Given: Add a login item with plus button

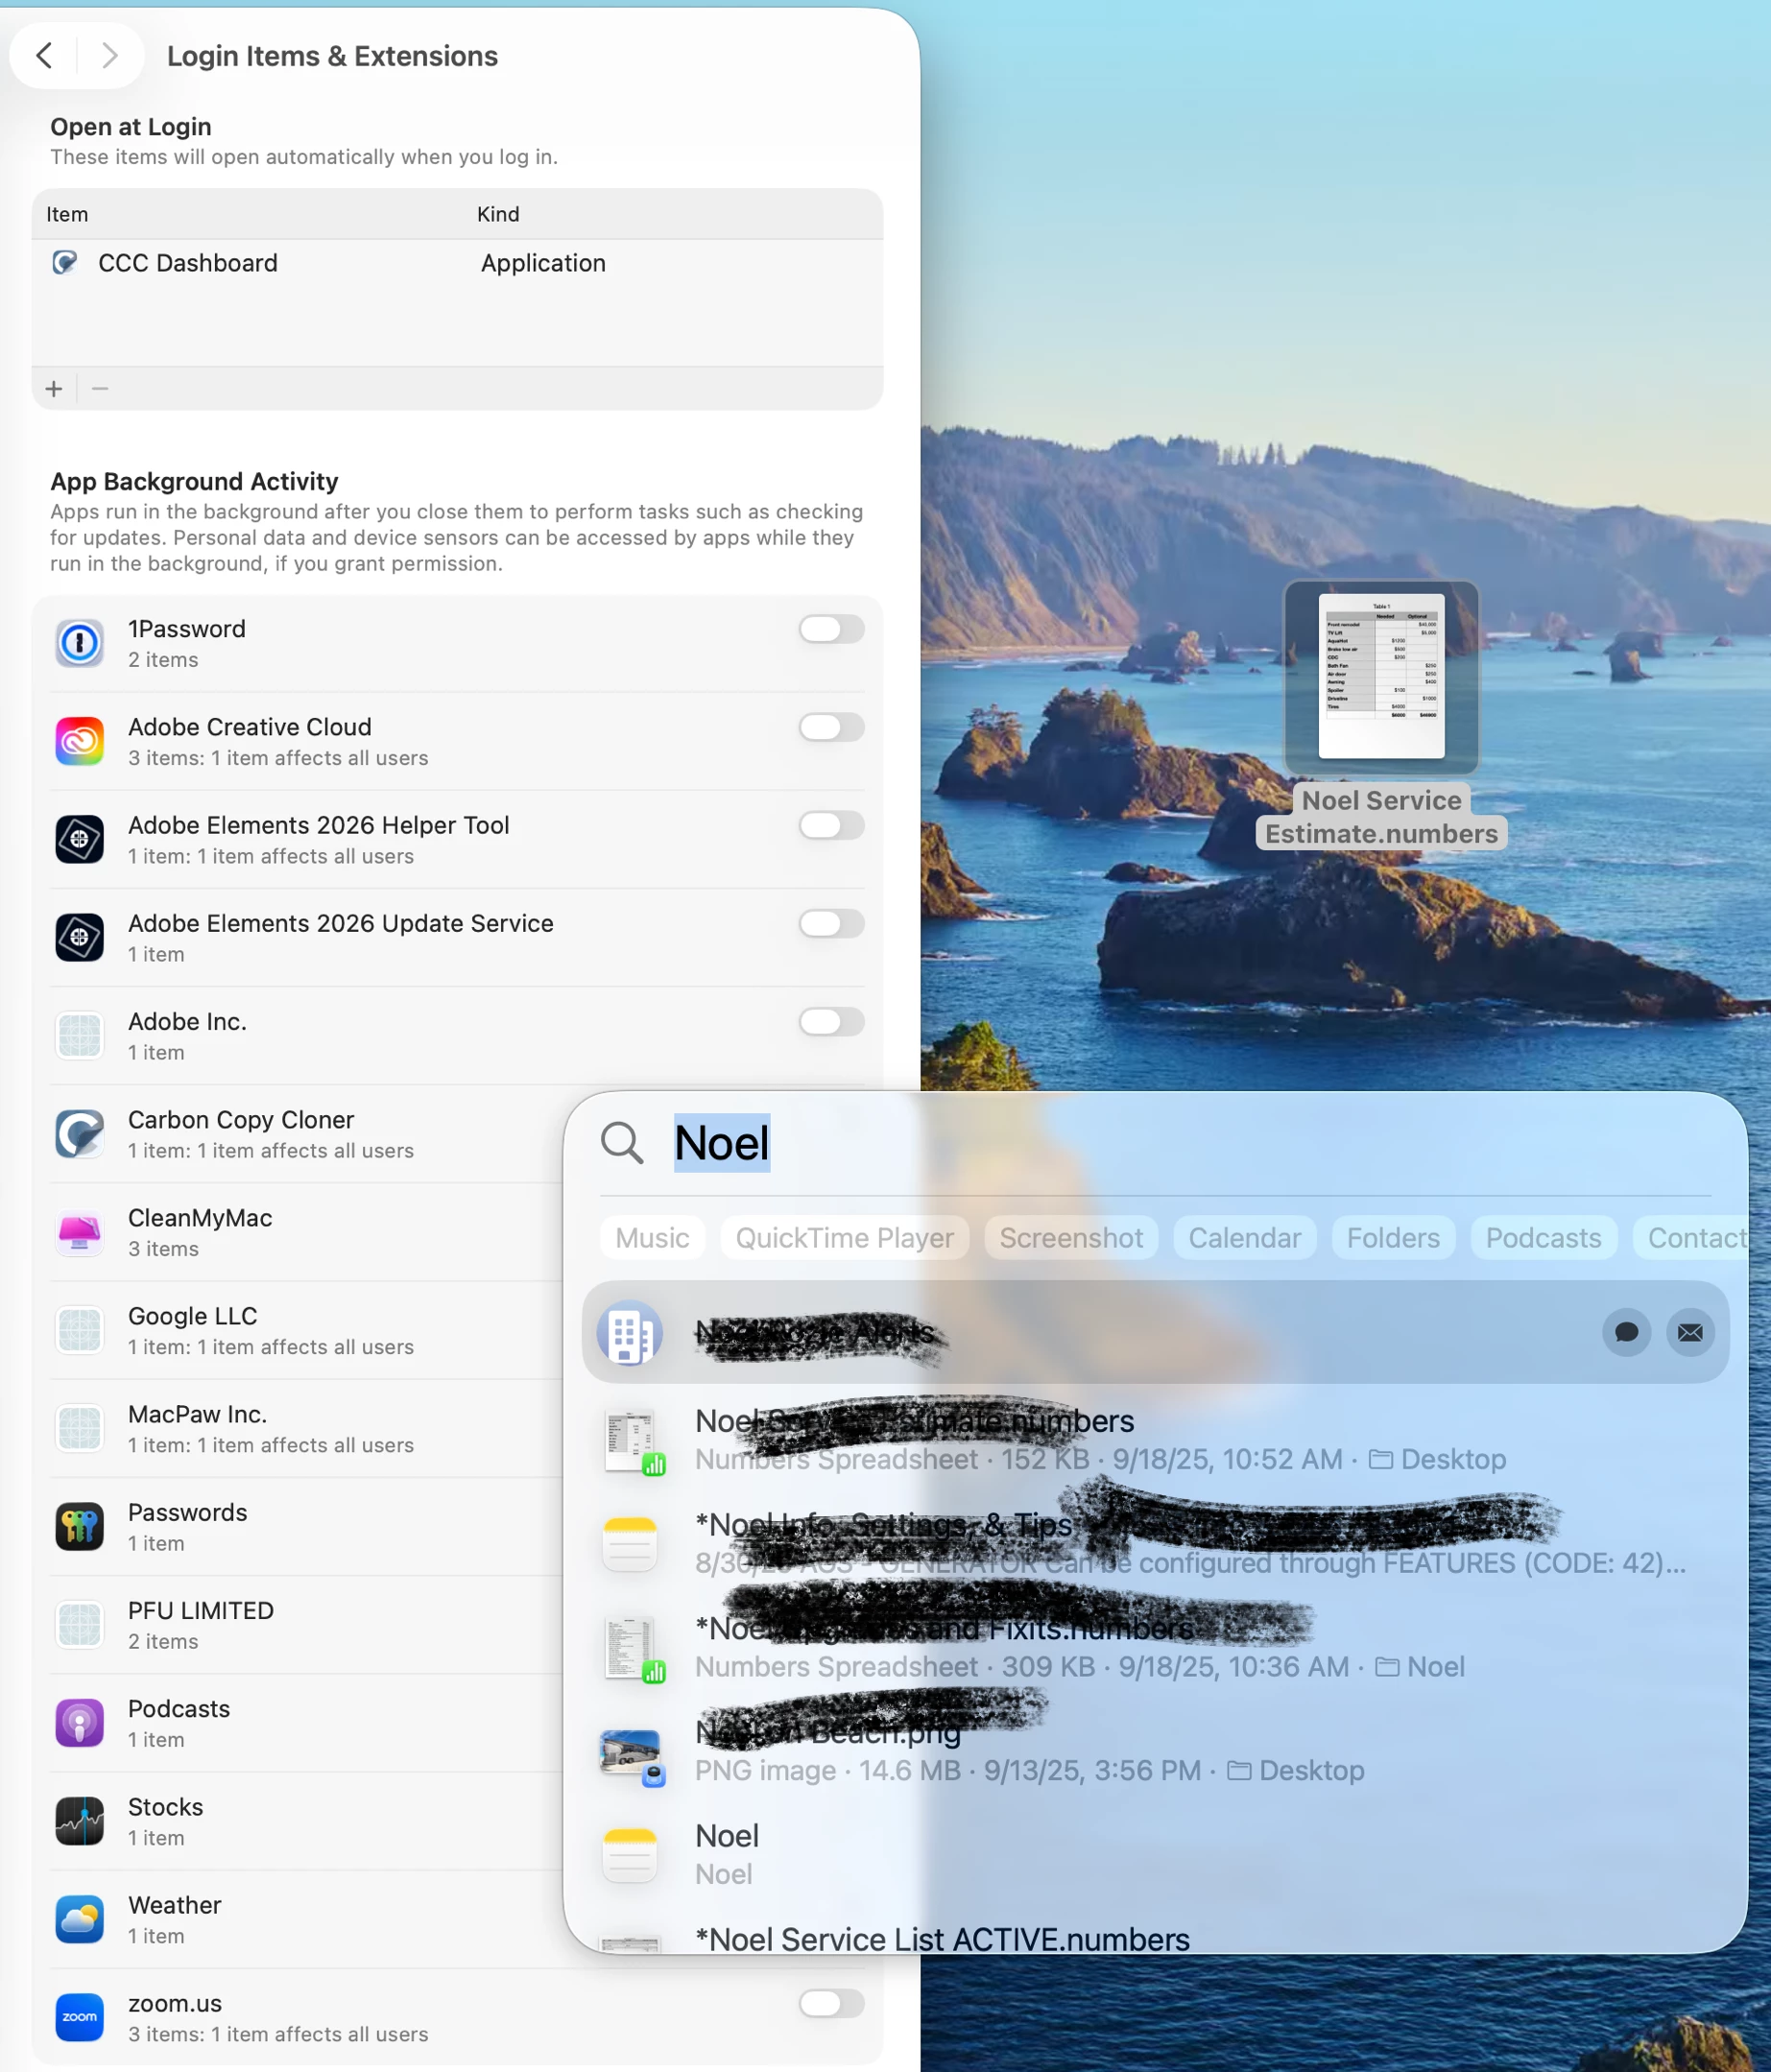Looking at the screenshot, I should coord(54,388).
